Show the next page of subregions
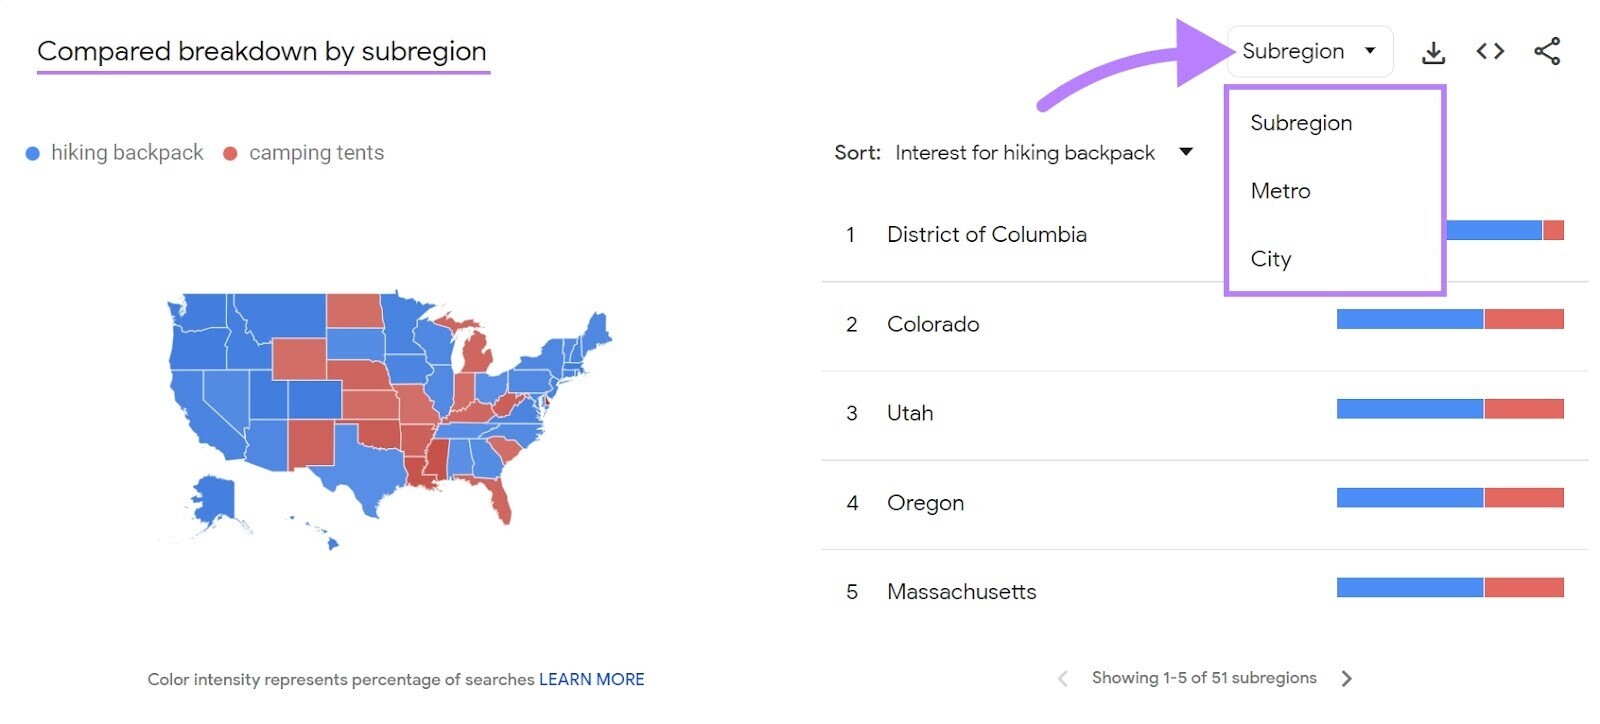This screenshot has width=1600, height=724. (x=1345, y=678)
